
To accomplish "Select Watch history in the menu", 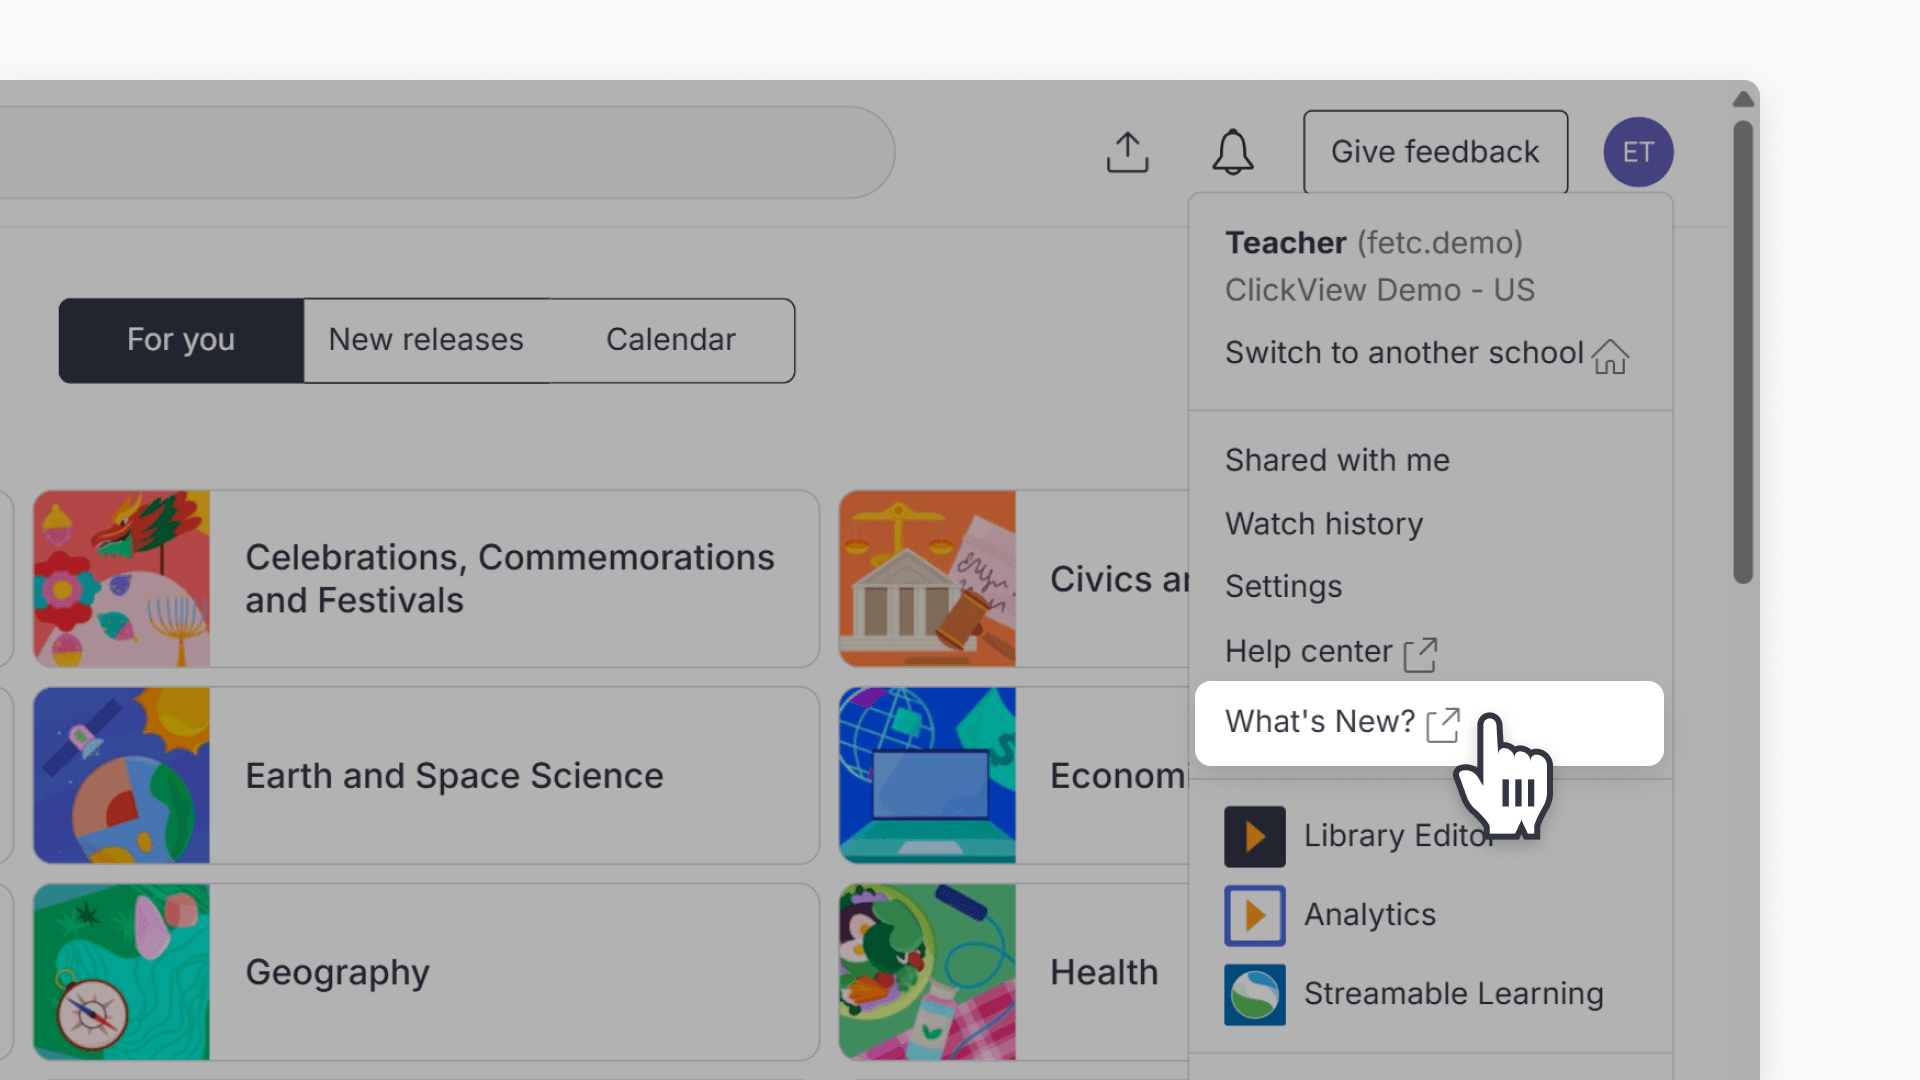I will pos(1323,523).
